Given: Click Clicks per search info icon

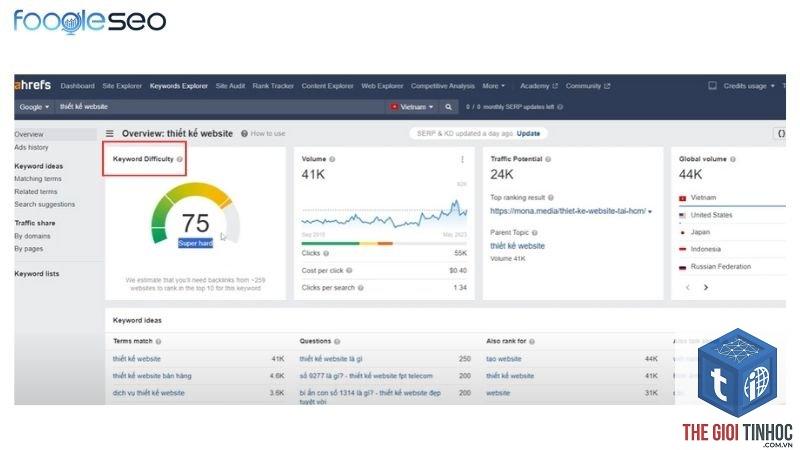Looking at the screenshot, I should point(361,288).
